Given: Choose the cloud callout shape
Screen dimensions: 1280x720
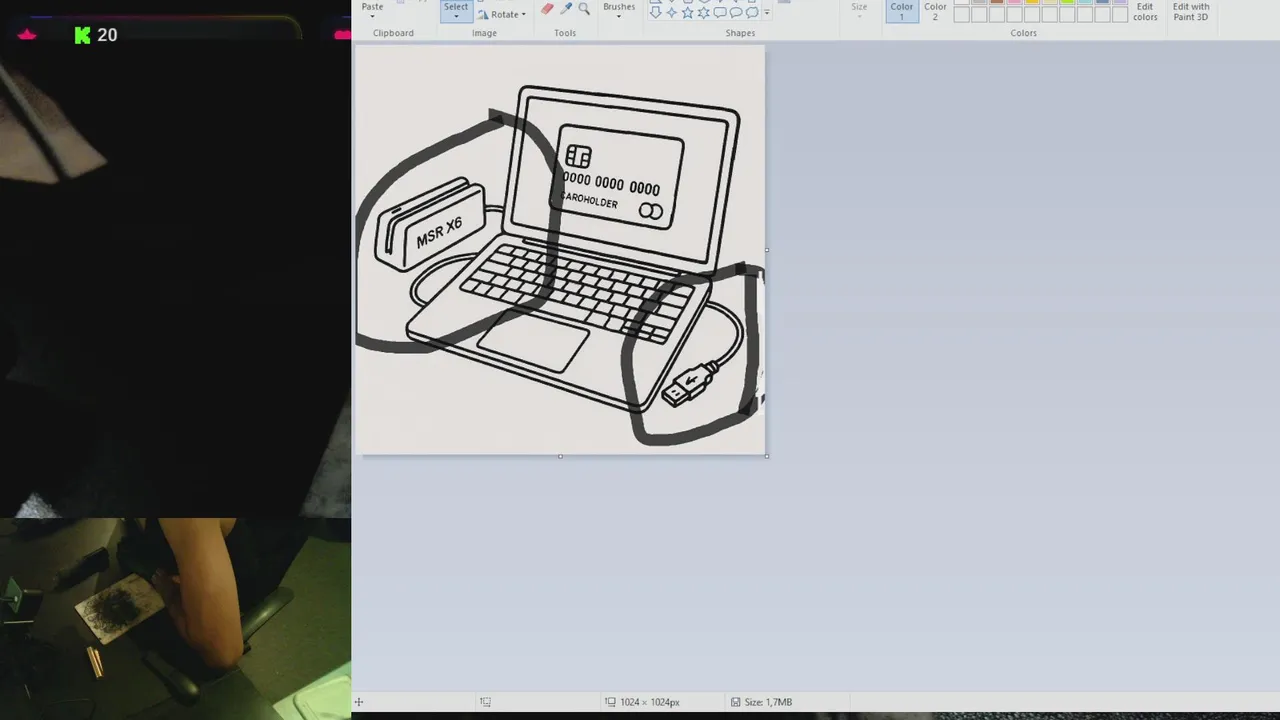Looking at the screenshot, I should click(x=752, y=13).
